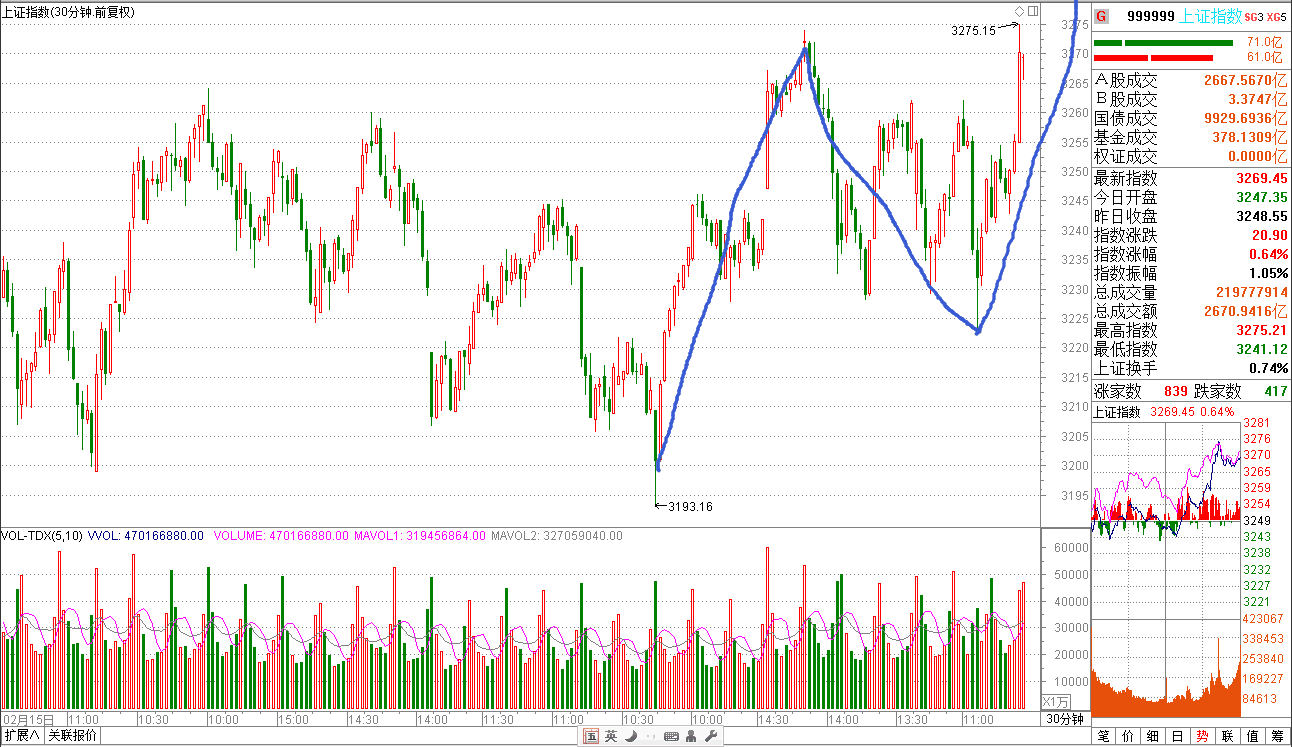Switch to the 笔 tab
1292x747 pixels.
coord(1104,736)
